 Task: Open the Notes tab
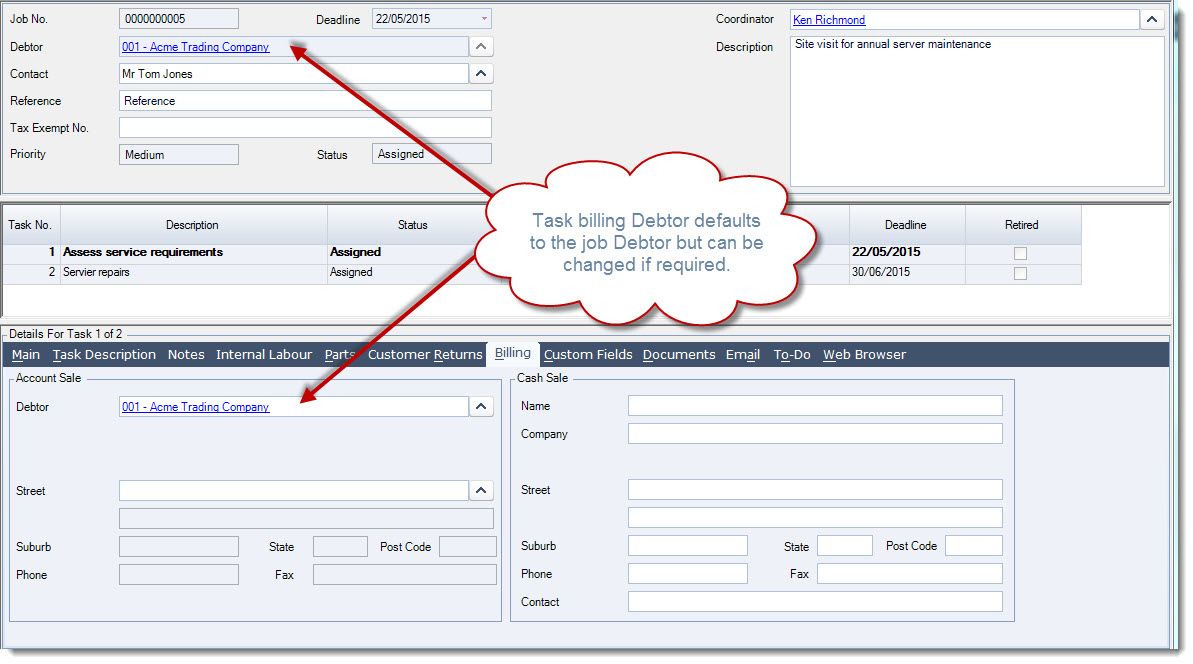point(186,354)
